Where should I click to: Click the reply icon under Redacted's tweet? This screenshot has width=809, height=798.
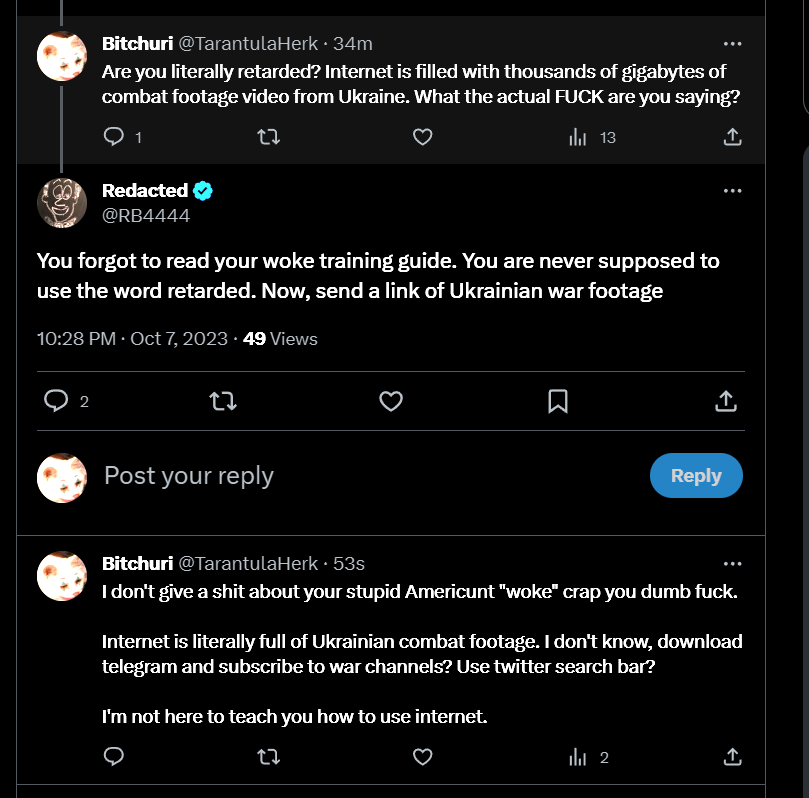click(x=56, y=401)
